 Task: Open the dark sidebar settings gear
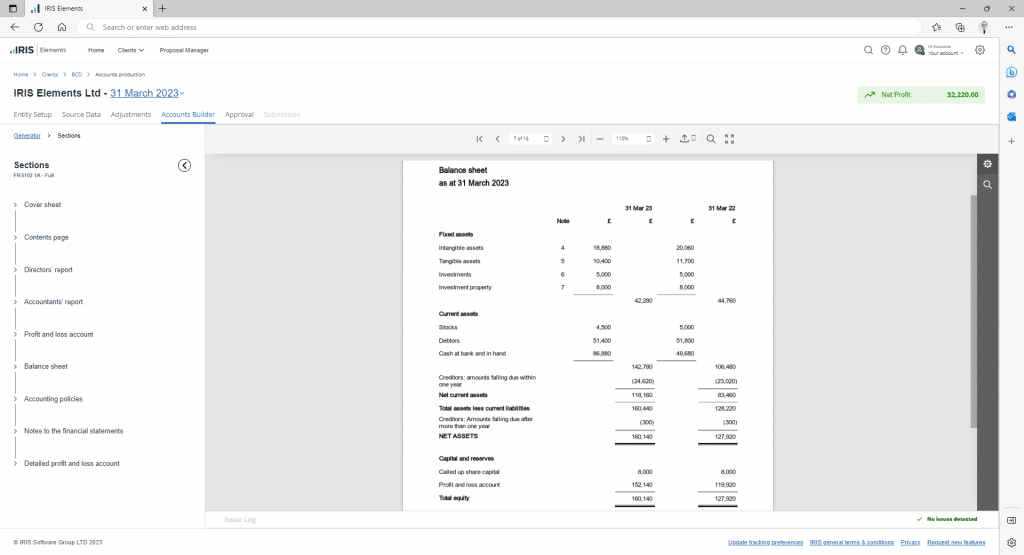[987, 164]
